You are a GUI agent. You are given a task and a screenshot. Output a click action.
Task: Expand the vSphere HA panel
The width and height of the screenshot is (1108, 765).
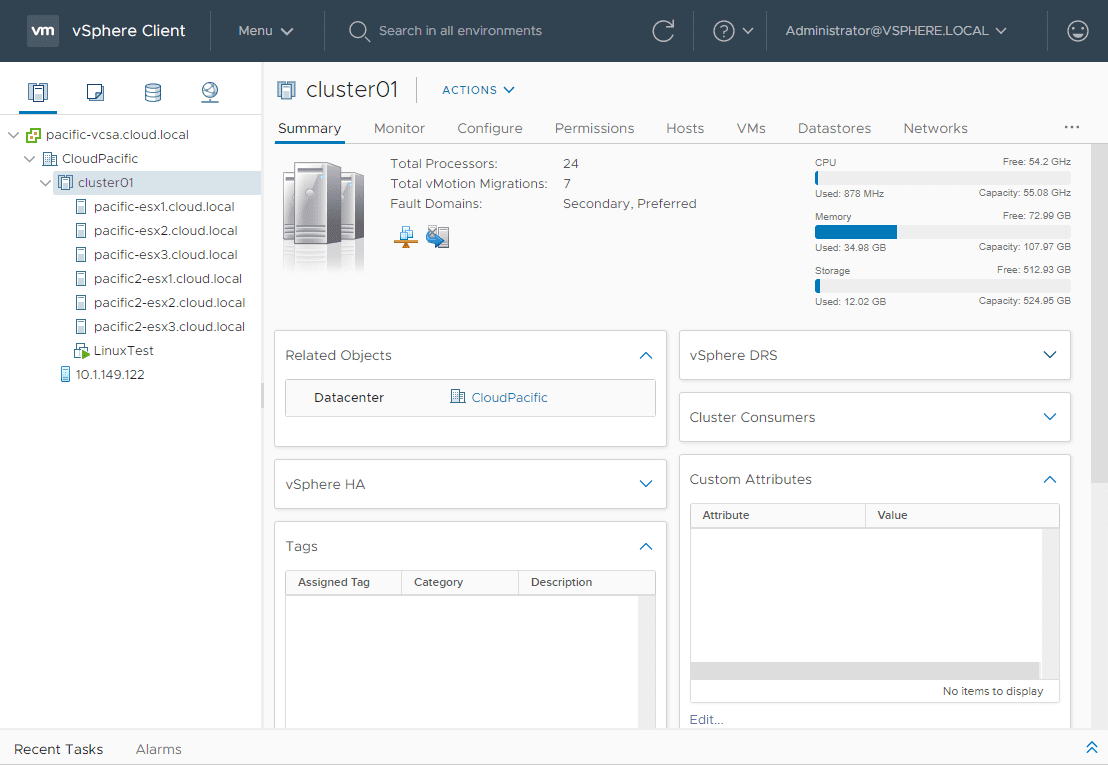(645, 484)
